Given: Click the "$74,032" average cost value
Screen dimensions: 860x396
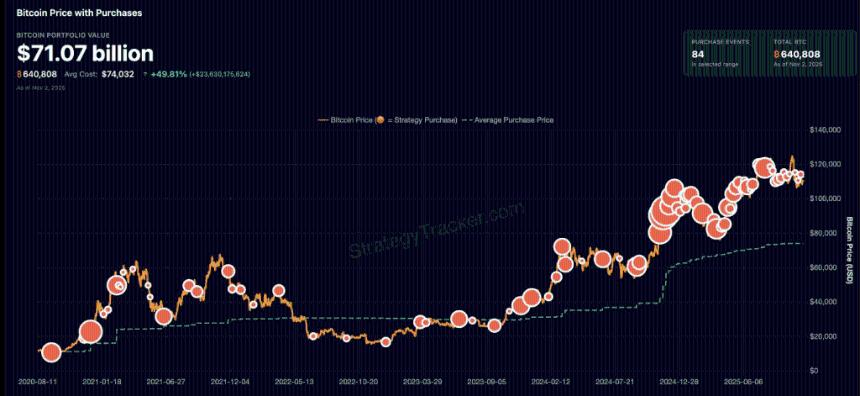Looking at the screenshot, I should click(118, 74).
